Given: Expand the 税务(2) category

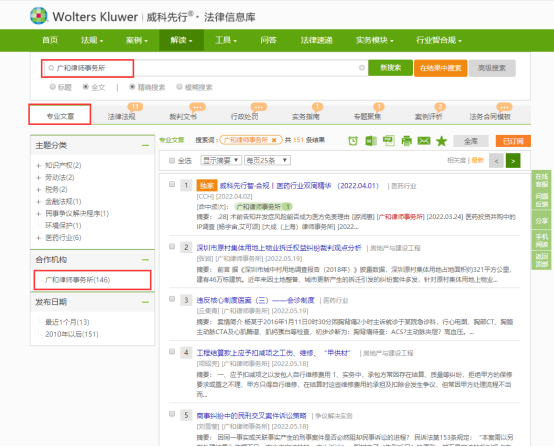Looking at the screenshot, I should coord(39,189).
